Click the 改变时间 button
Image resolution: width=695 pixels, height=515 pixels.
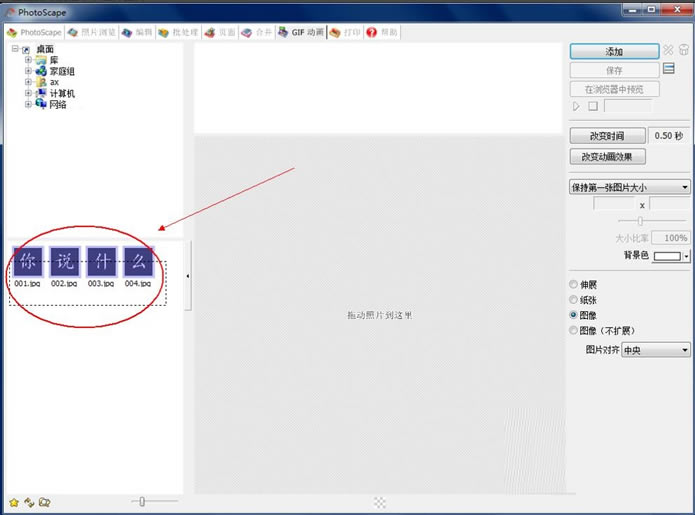[x=607, y=136]
